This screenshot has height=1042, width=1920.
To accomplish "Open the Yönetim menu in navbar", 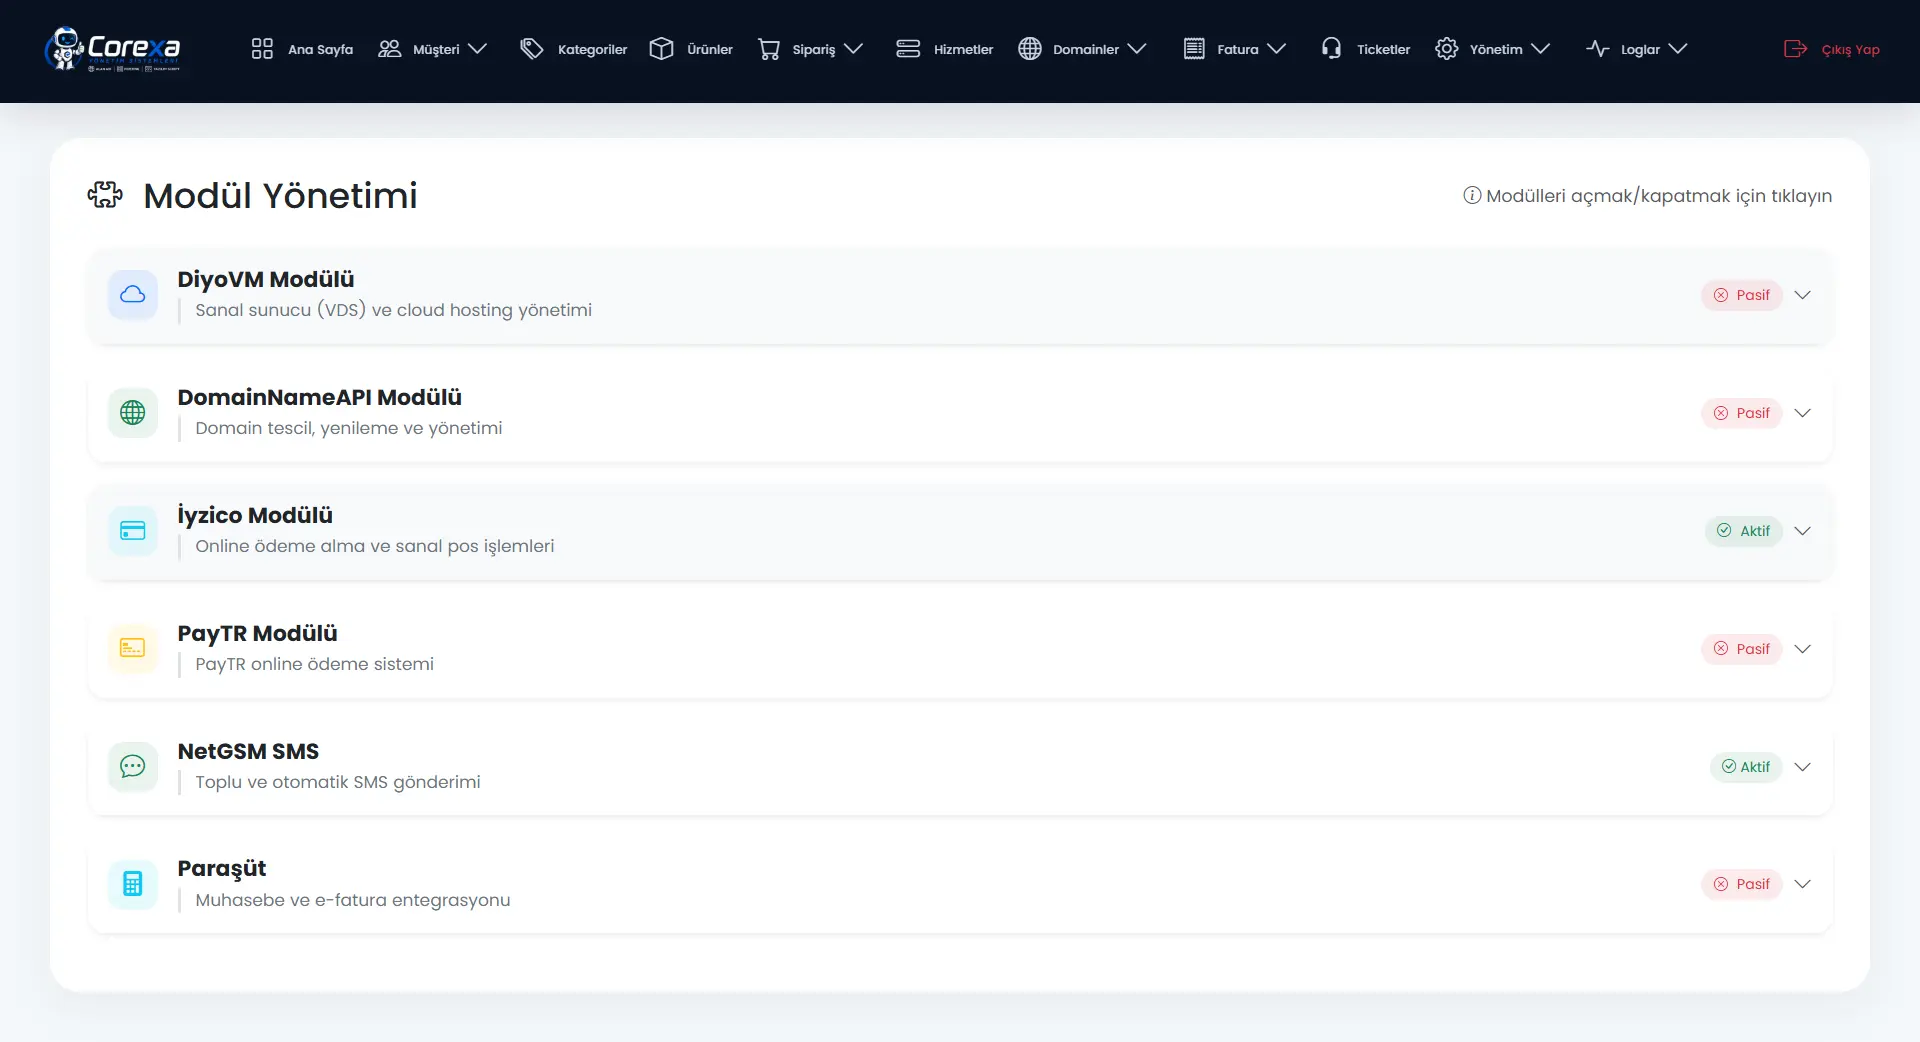I will click(x=1492, y=49).
